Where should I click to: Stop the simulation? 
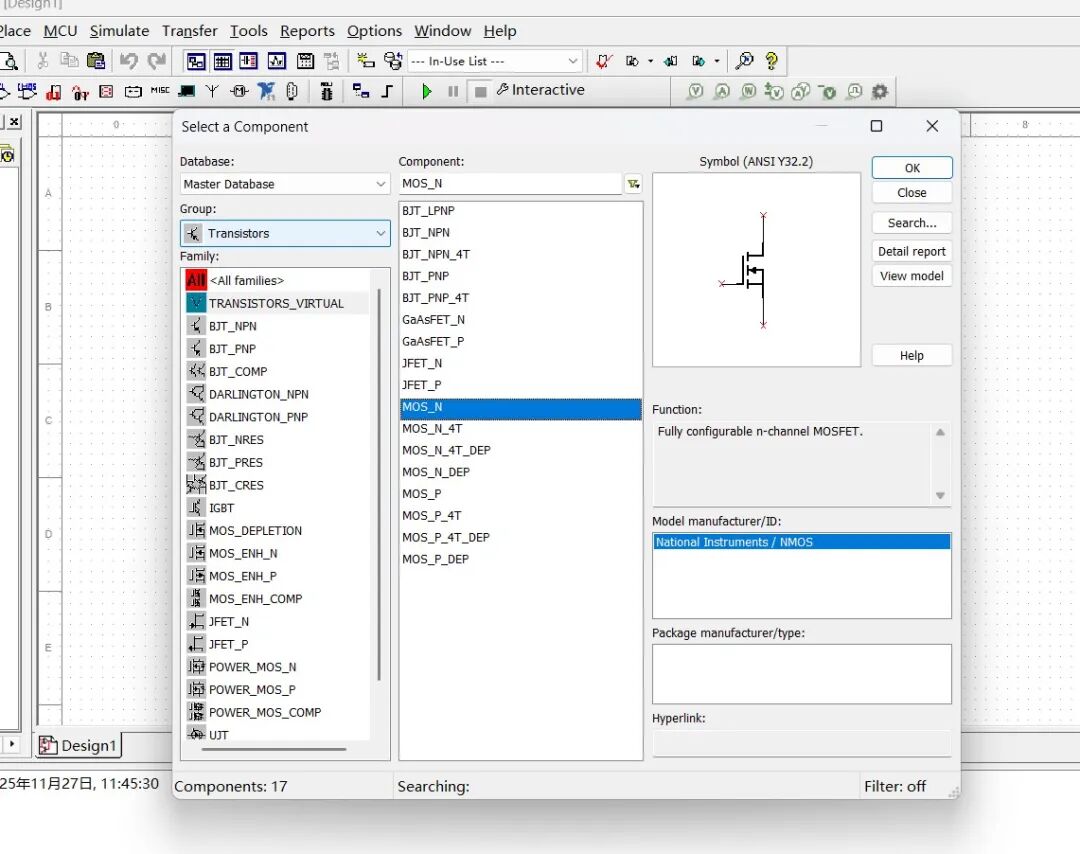click(481, 91)
